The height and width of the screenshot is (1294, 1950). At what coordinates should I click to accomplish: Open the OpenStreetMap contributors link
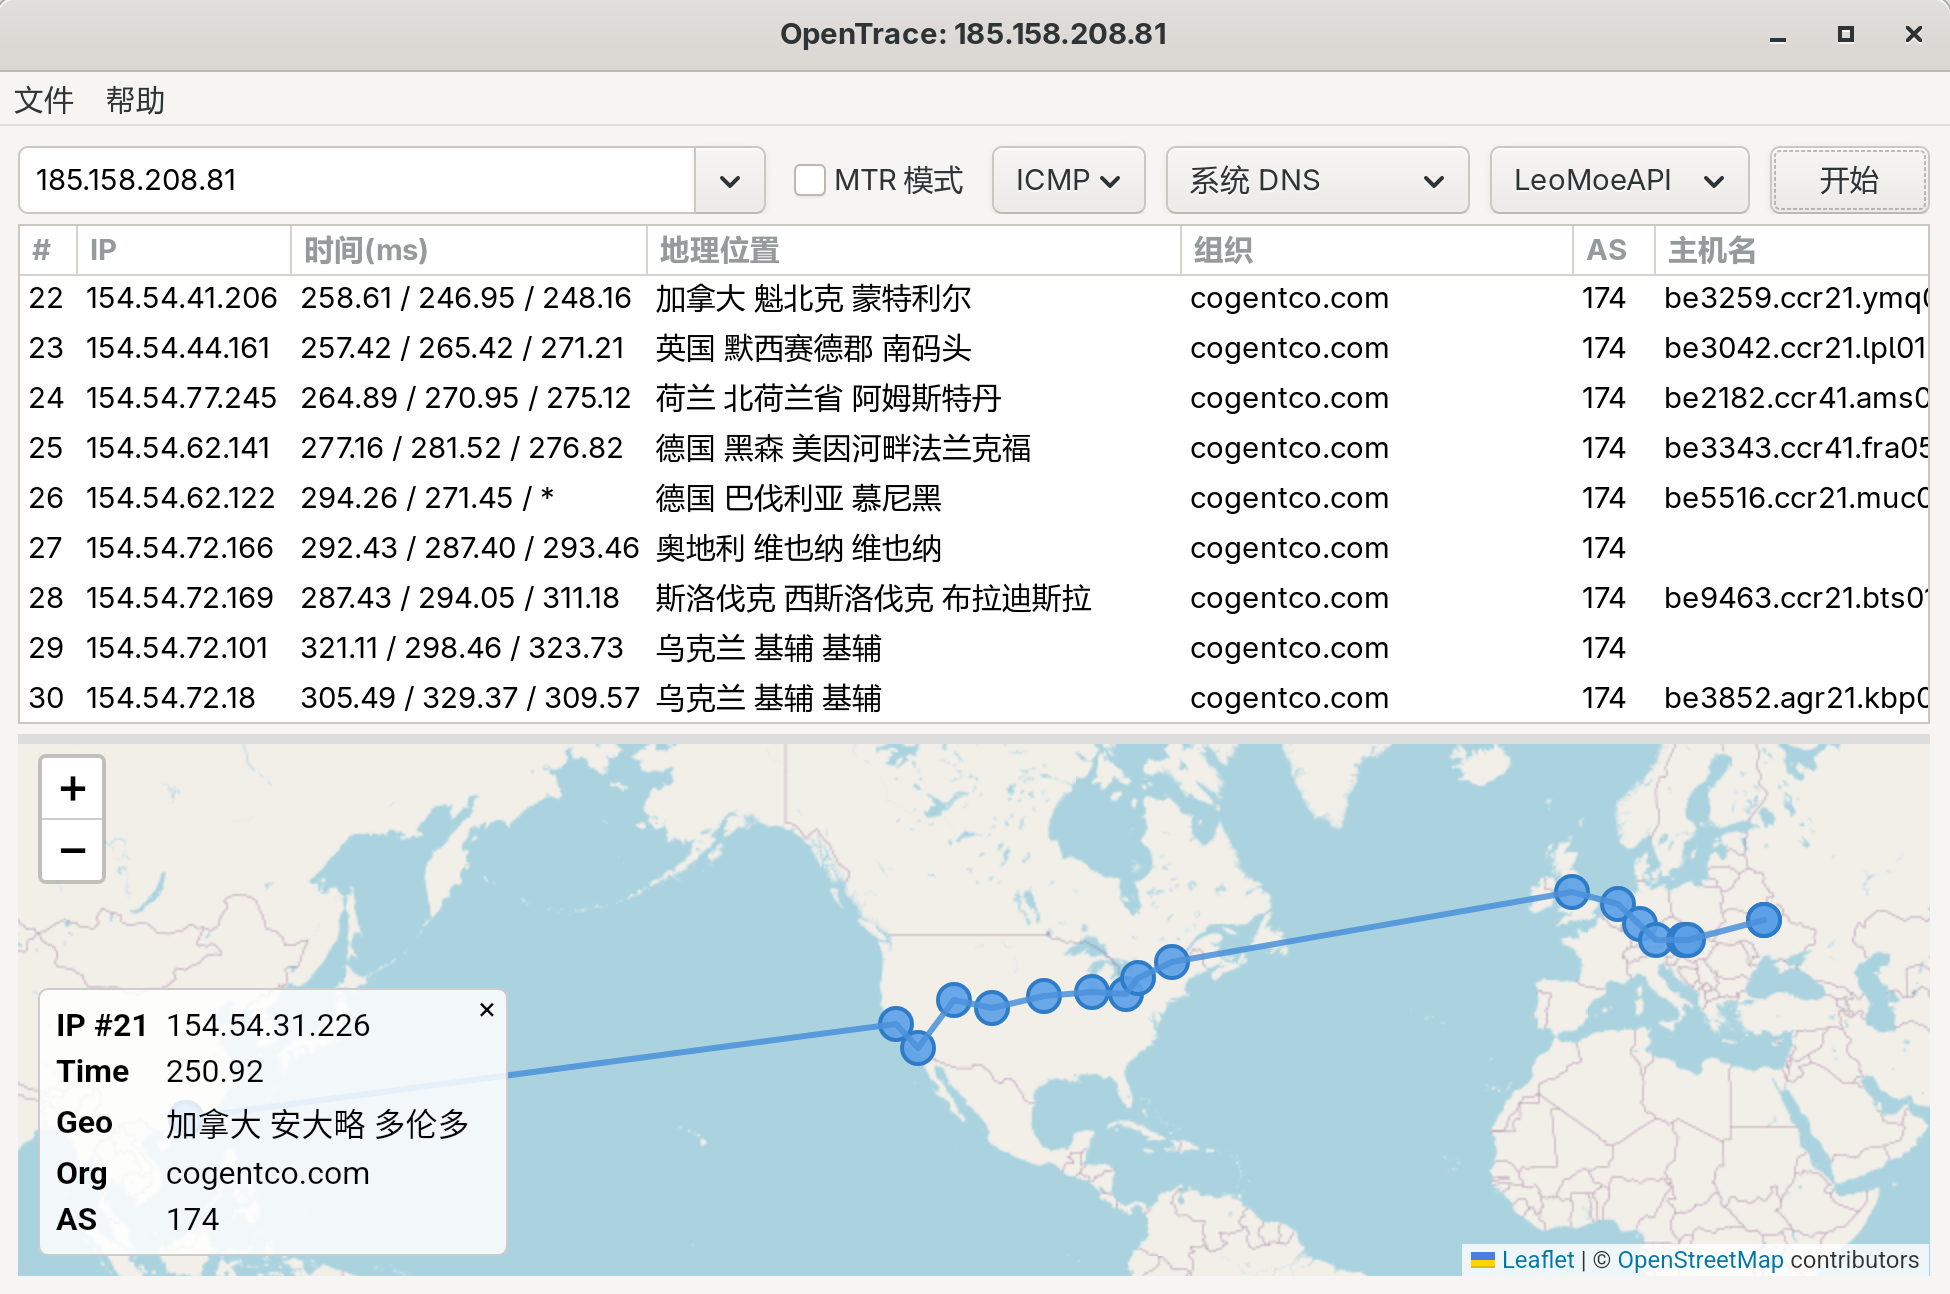1700,1260
